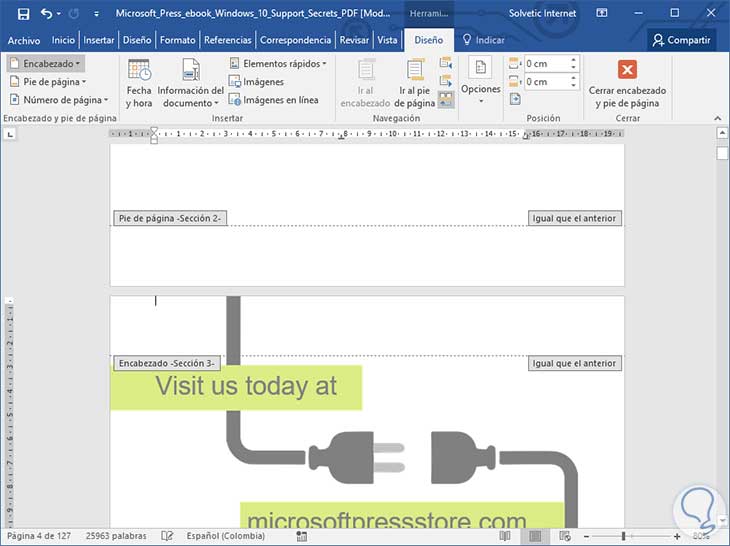Zoom in with the plus button
This screenshot has height=546, width=730.
coord(677,536)
